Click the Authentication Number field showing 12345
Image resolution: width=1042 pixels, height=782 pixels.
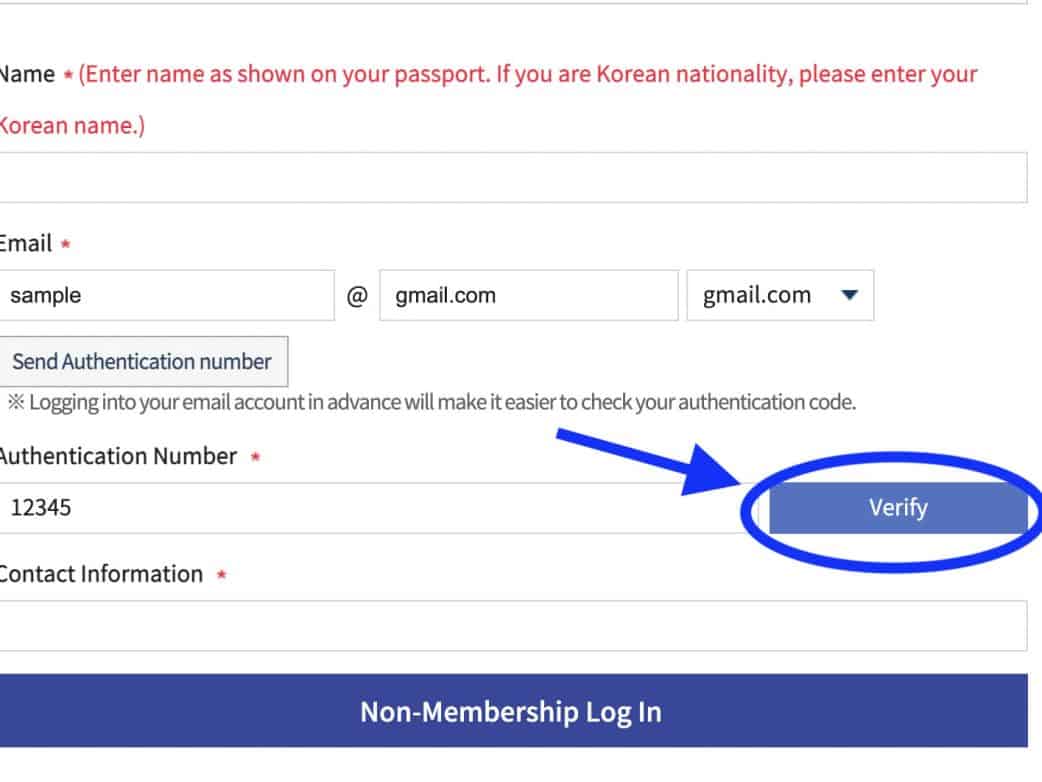[370, 508]
